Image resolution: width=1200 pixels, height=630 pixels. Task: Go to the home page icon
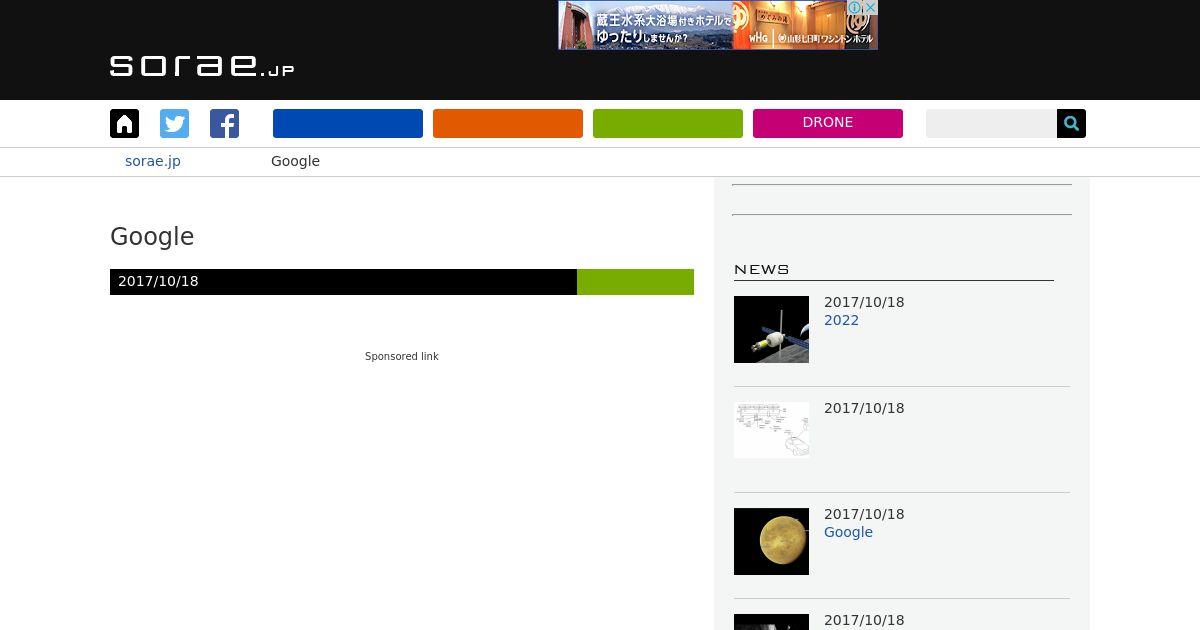click(124, 123)
